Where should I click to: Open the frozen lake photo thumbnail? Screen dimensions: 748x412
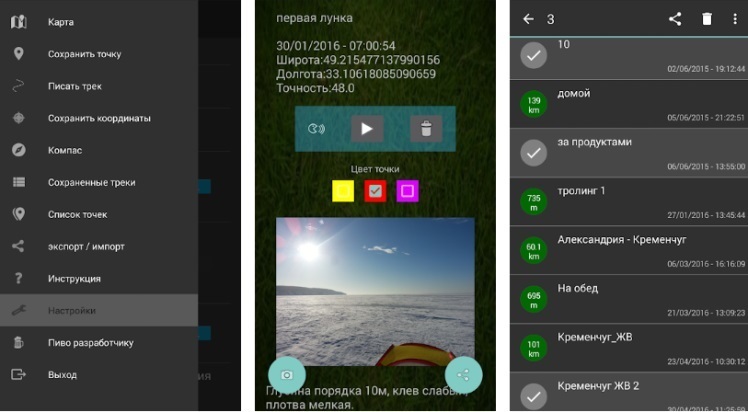click(x=375, y=292)
